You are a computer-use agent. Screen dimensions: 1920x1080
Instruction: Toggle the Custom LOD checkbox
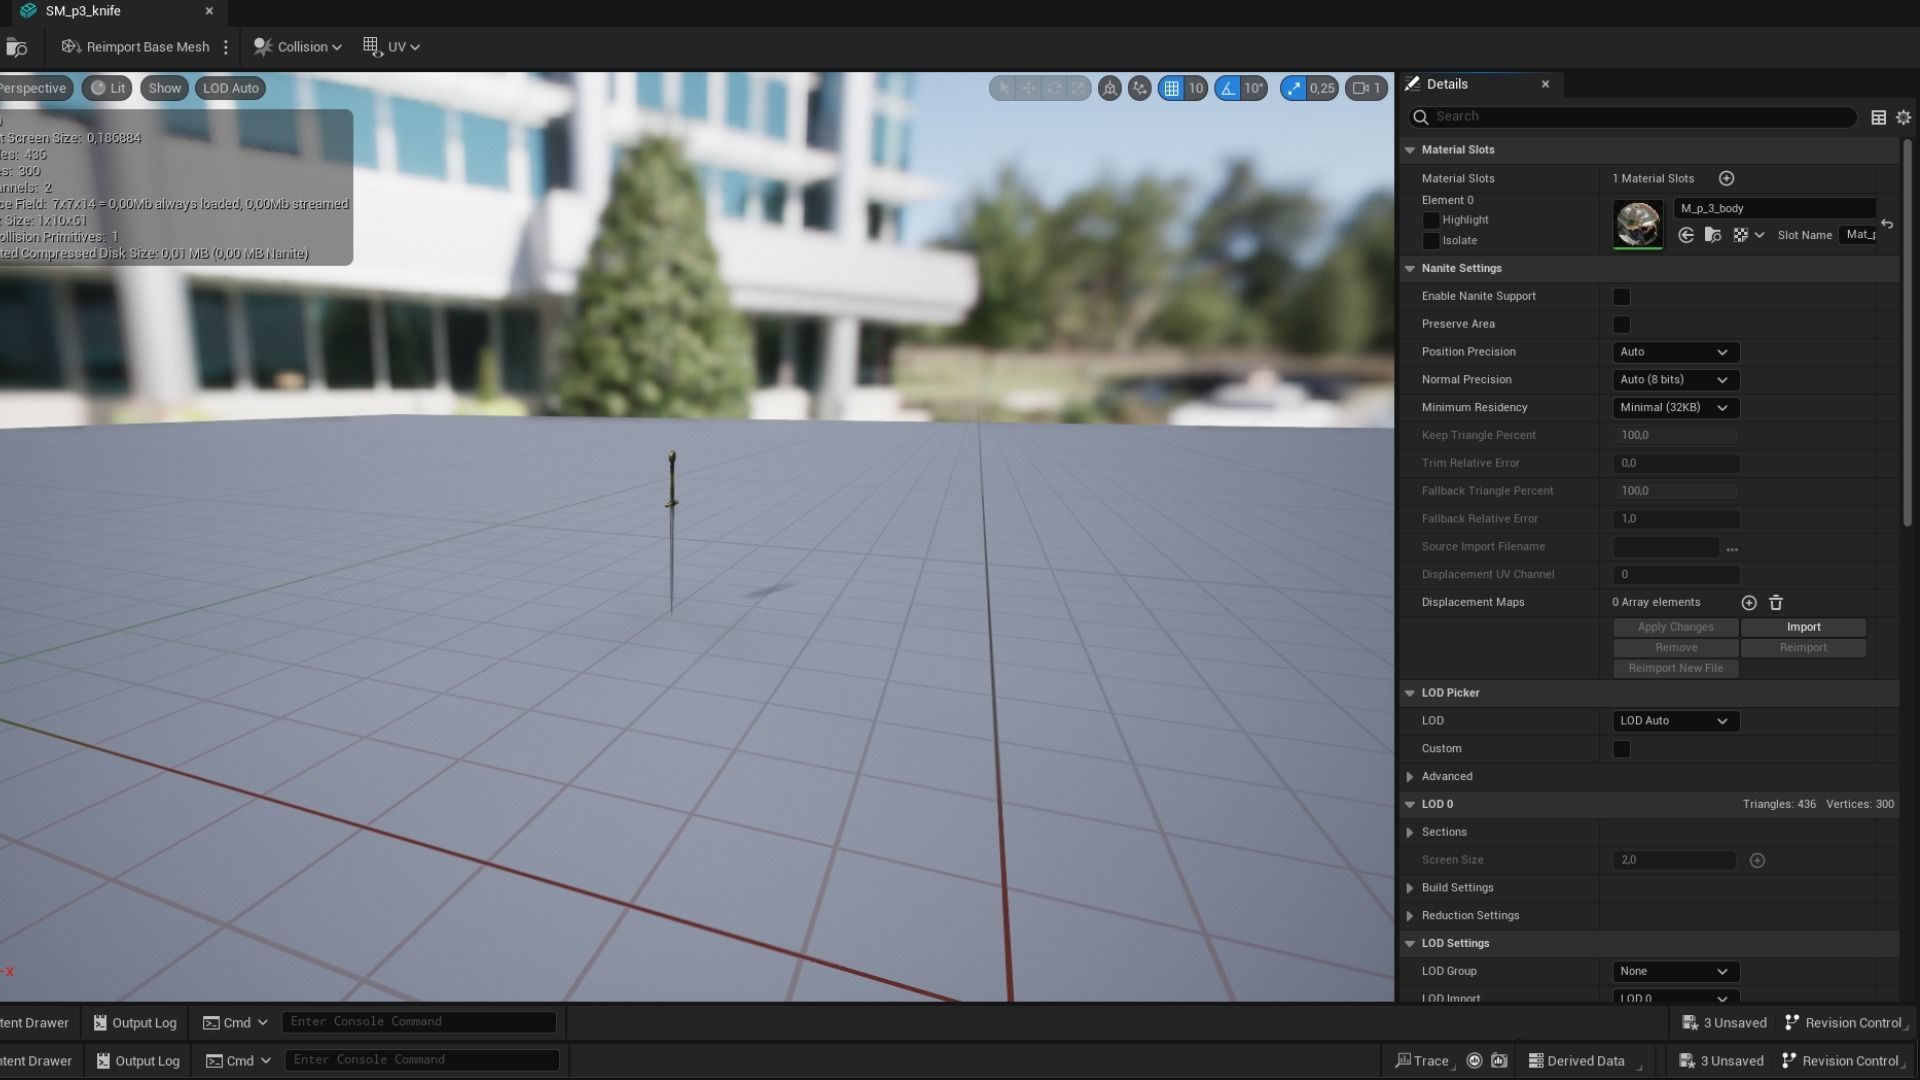pyautogui.click(x=1621, y=749)
